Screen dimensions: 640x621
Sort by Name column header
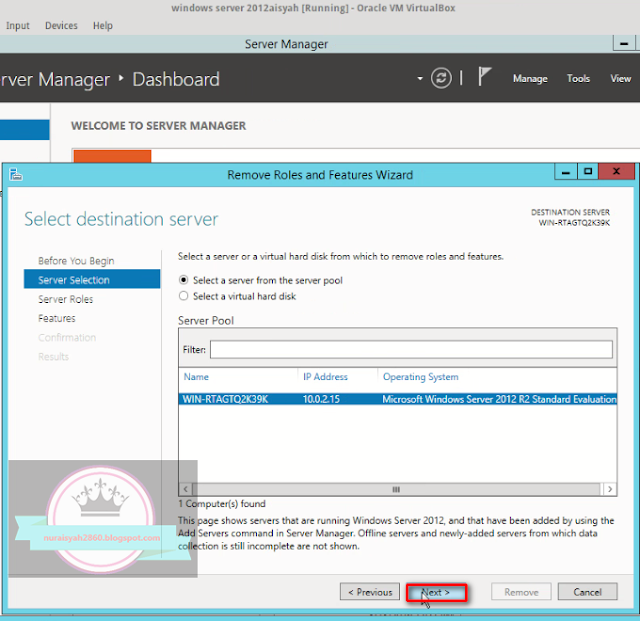[196, 377]
